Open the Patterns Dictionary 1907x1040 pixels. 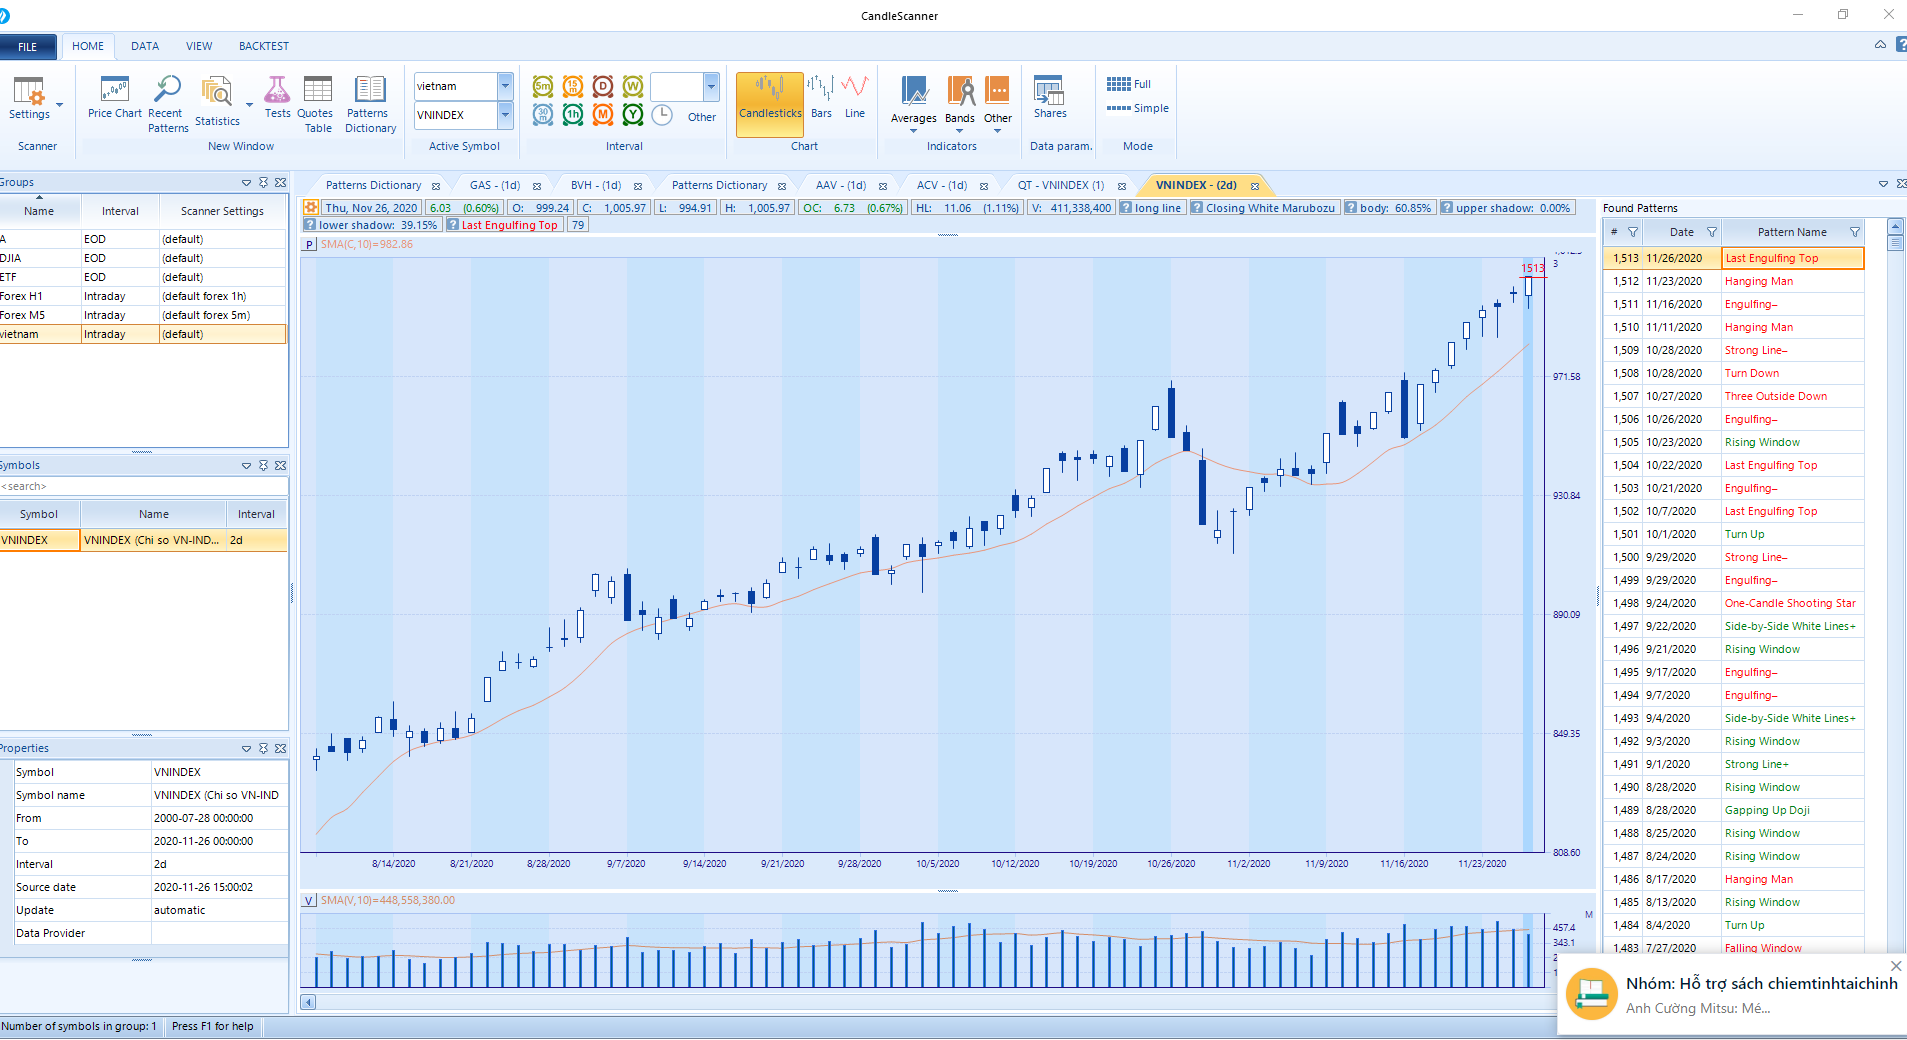click(x=370, y=103)
